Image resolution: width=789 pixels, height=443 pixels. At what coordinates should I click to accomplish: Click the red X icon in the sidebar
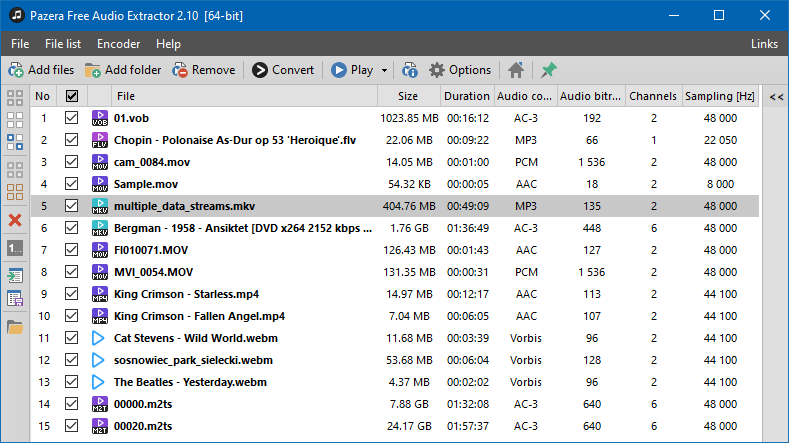point(15,220)
